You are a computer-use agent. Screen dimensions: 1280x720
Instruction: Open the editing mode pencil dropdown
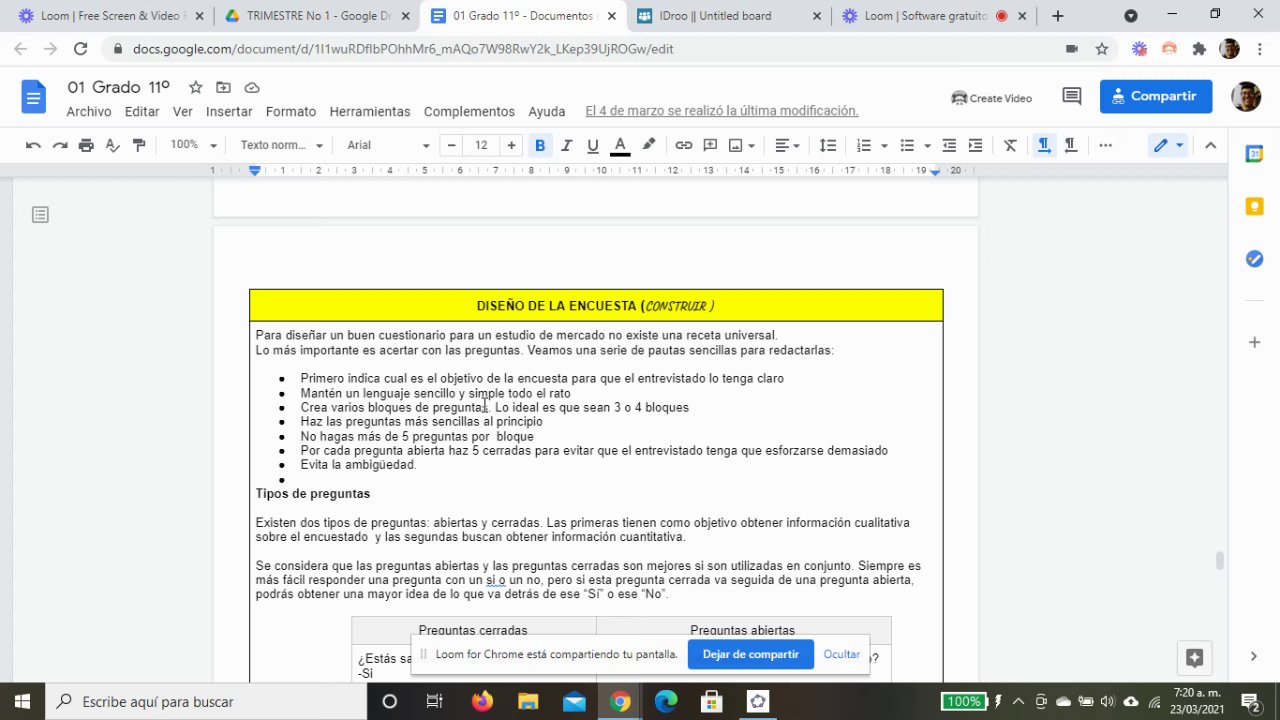pos(1167,145)
